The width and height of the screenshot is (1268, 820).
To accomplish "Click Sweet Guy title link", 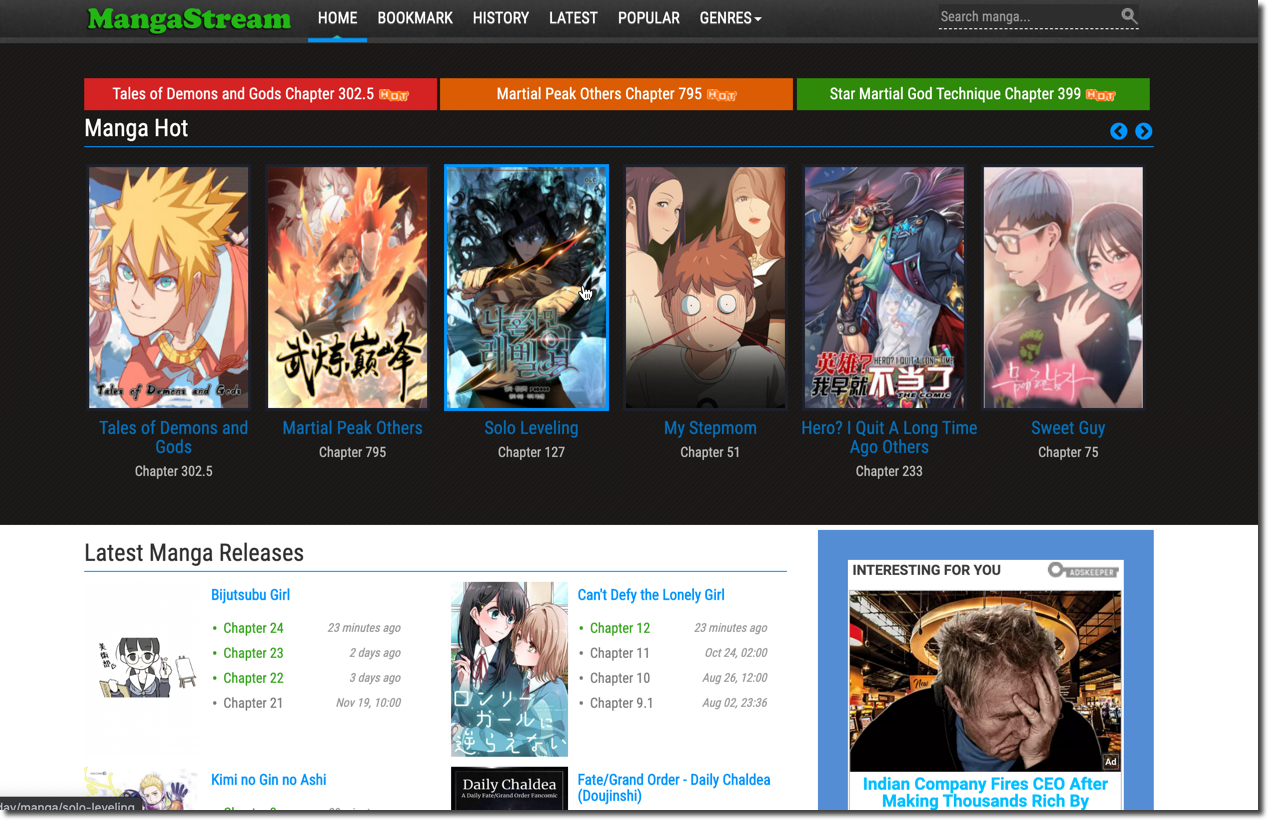I will tap(1068, 428).
